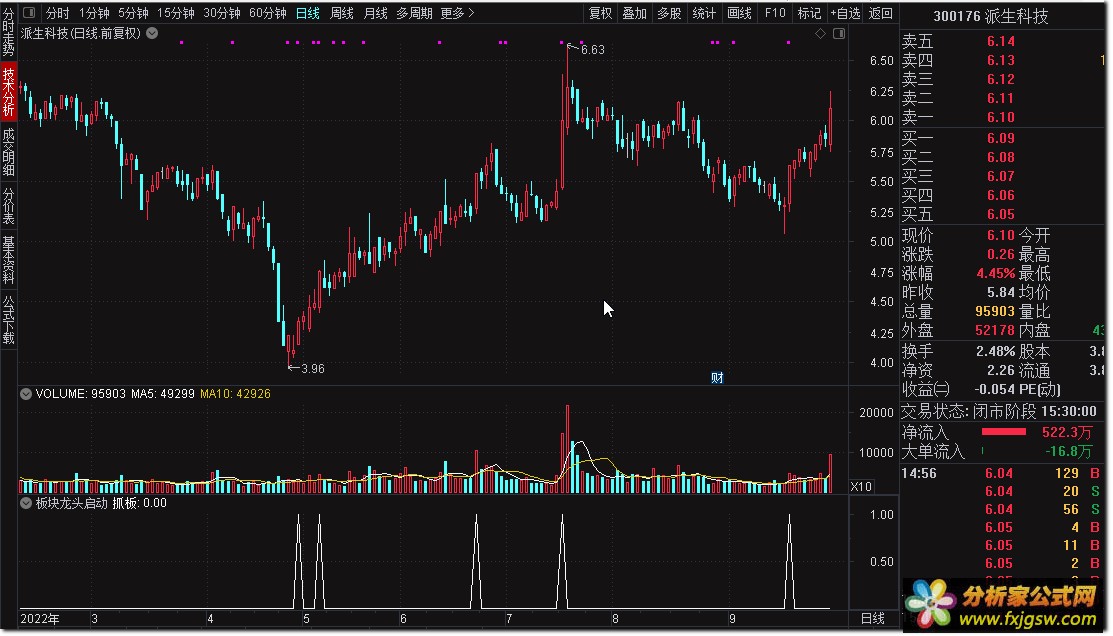Click the 卖五 price 6.14

coord(1001,42)
